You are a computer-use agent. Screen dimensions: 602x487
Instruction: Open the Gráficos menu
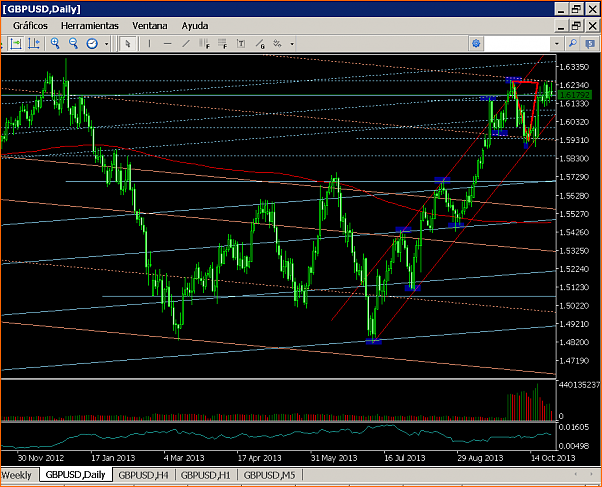coord(30,26)
